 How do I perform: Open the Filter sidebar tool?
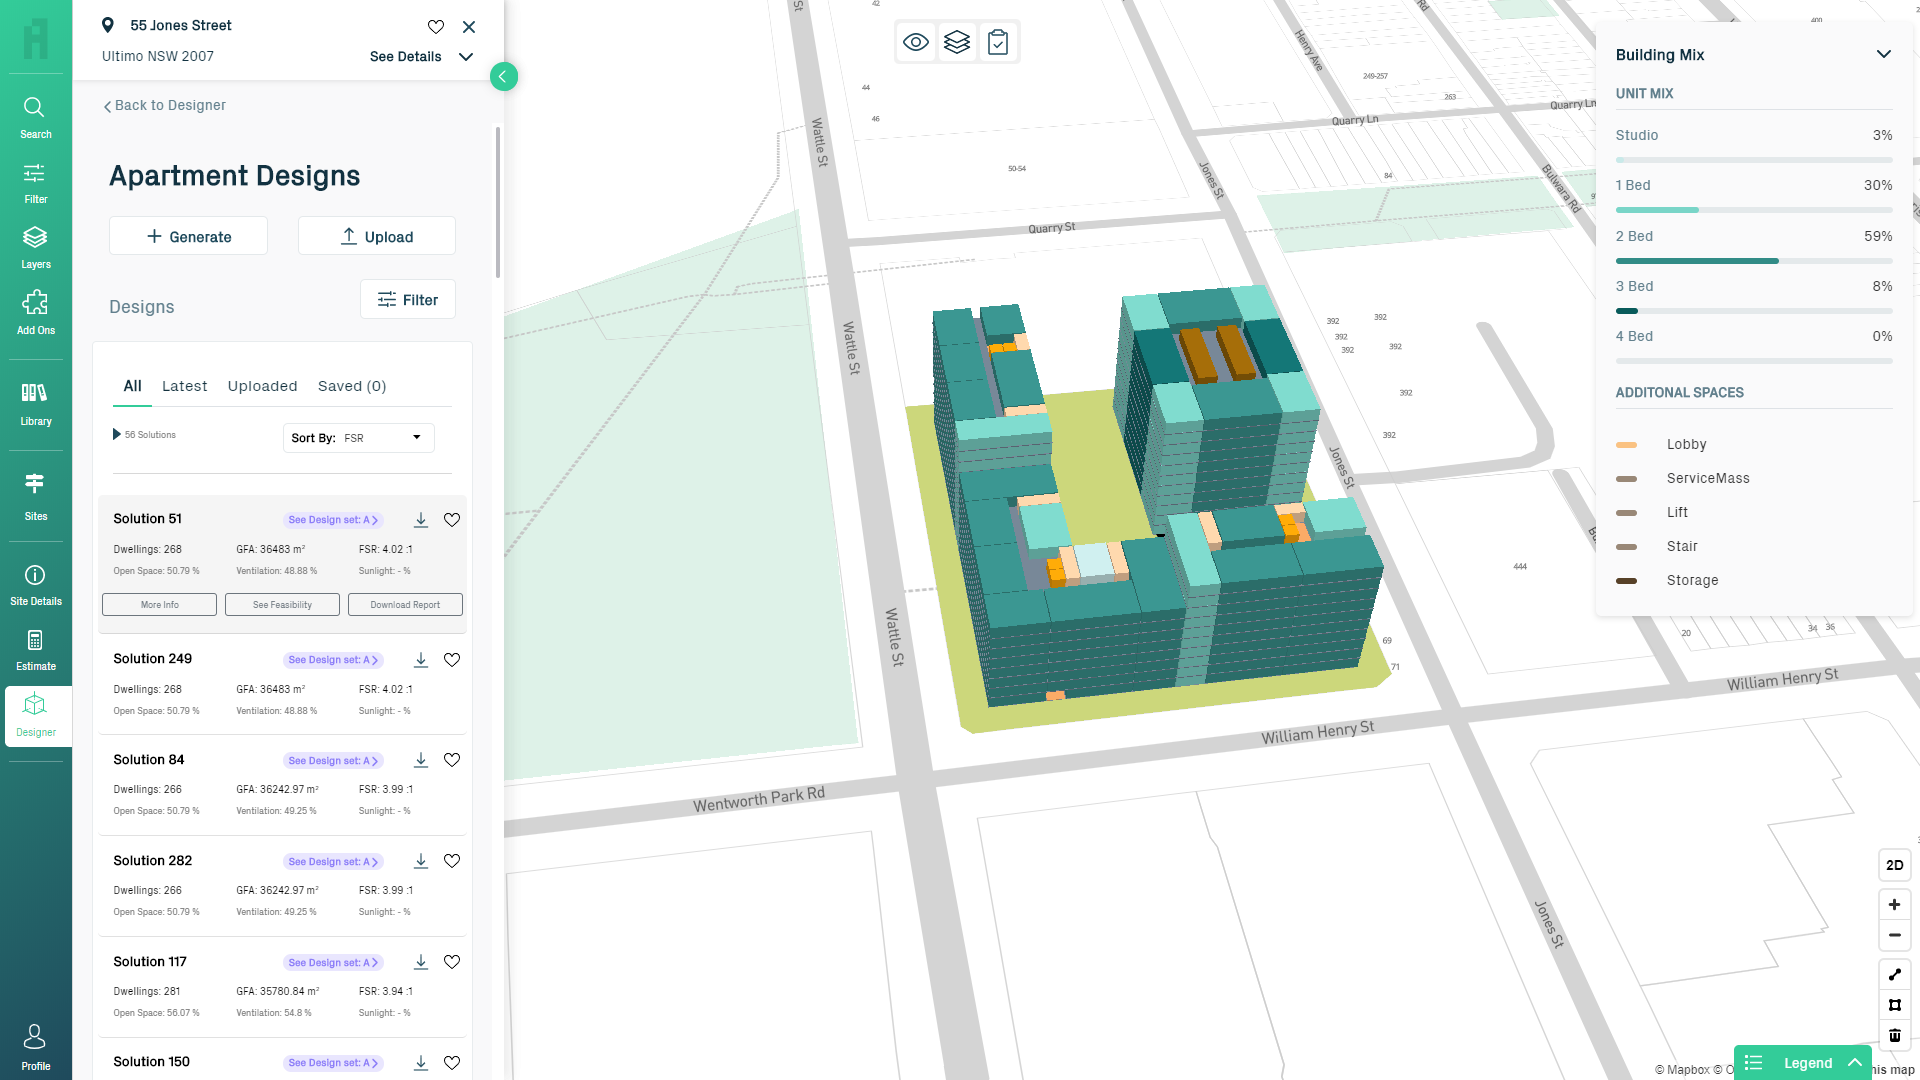coord(35,183)
